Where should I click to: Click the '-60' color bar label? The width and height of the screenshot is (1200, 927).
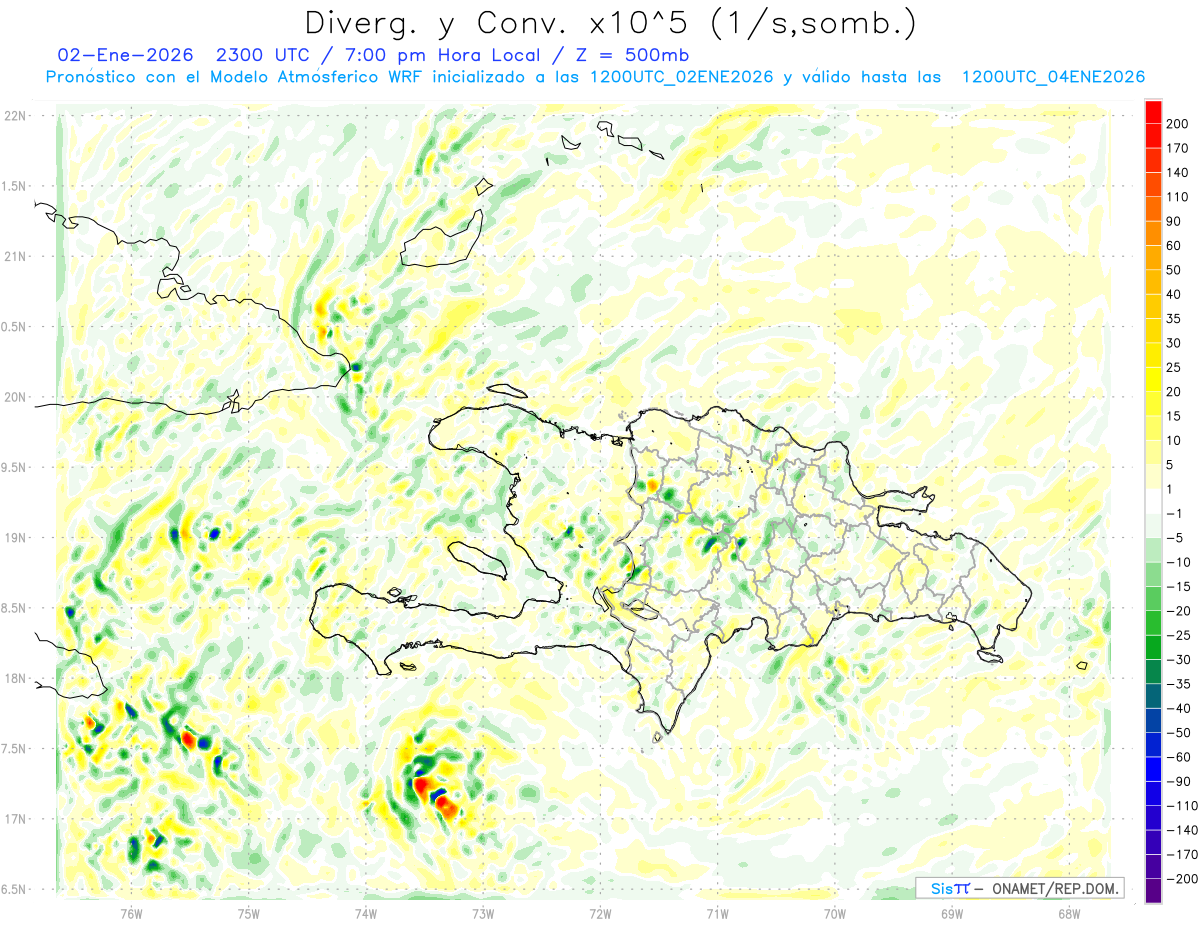click(1180, 757)
